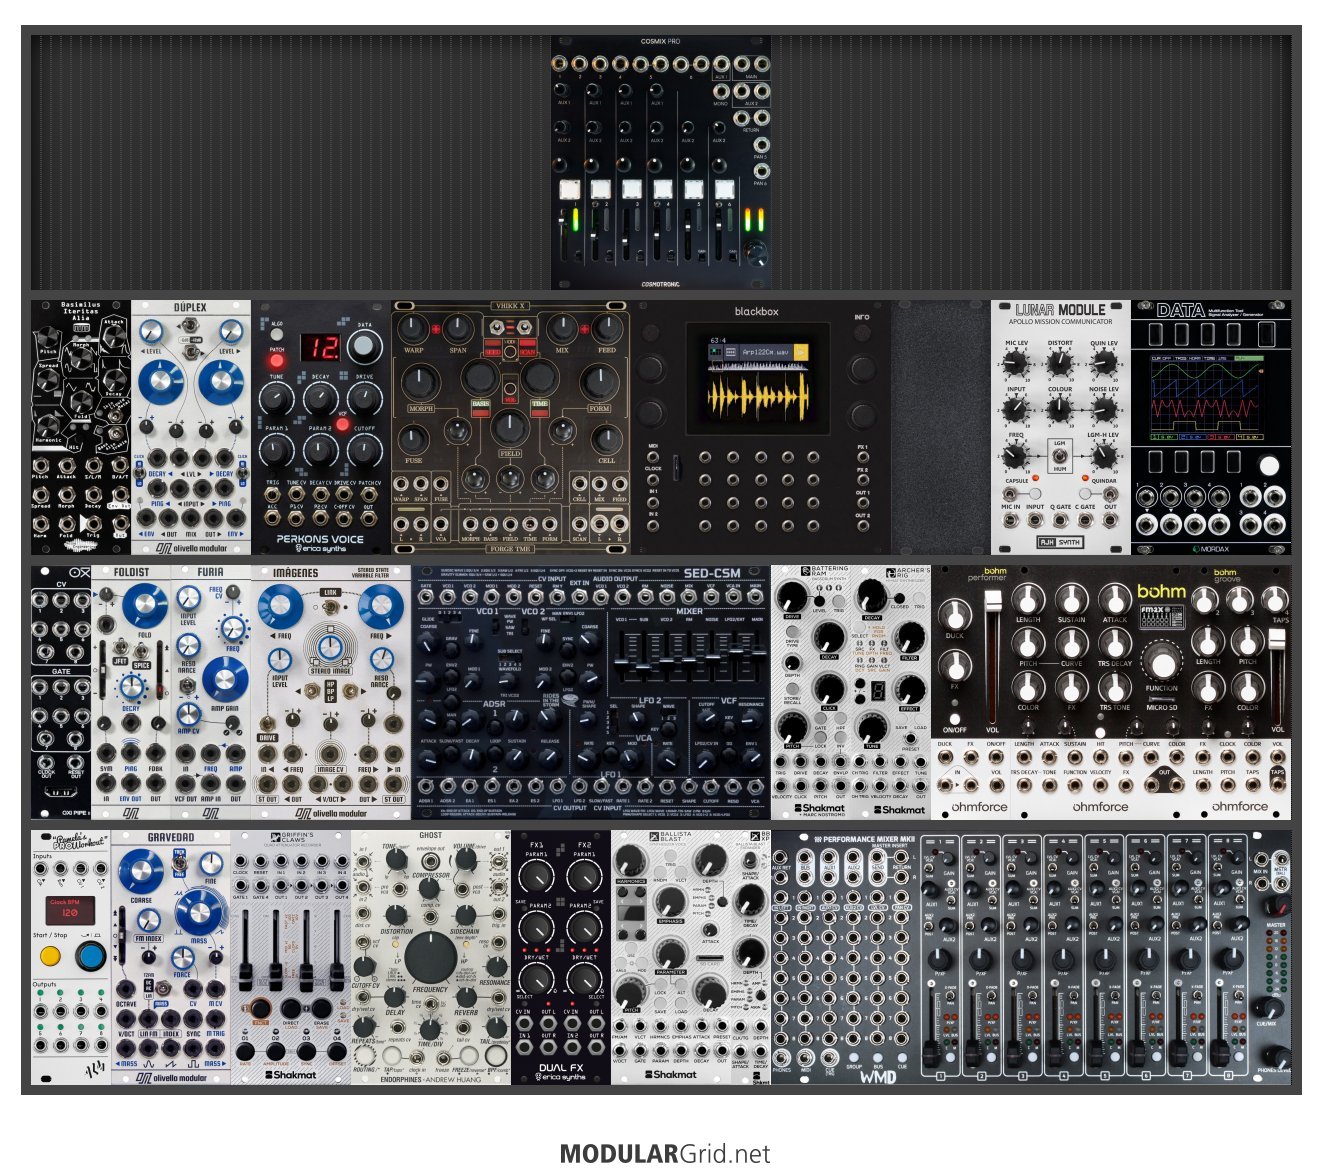
Task: Toggle the red VCF button on Perkons Voice
Action: pyautogui.click(x=341, y=424)
